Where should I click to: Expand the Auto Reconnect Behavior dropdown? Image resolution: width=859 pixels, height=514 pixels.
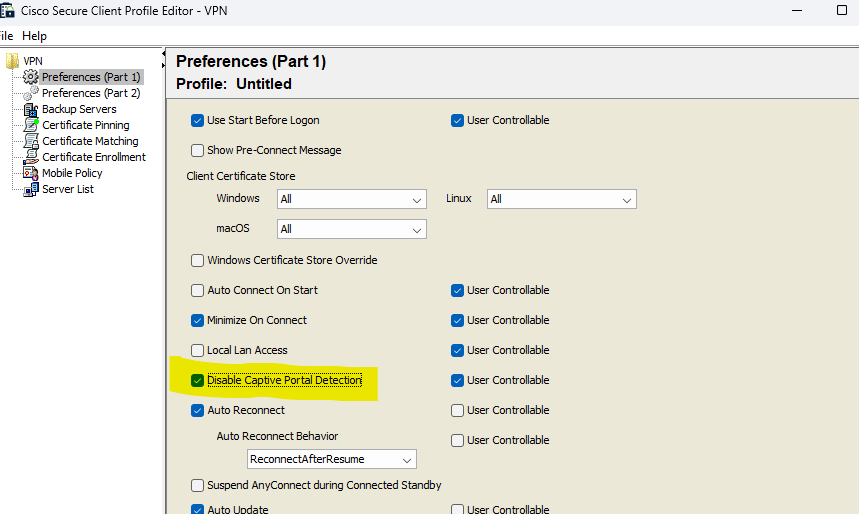click(x=332, y=459)
